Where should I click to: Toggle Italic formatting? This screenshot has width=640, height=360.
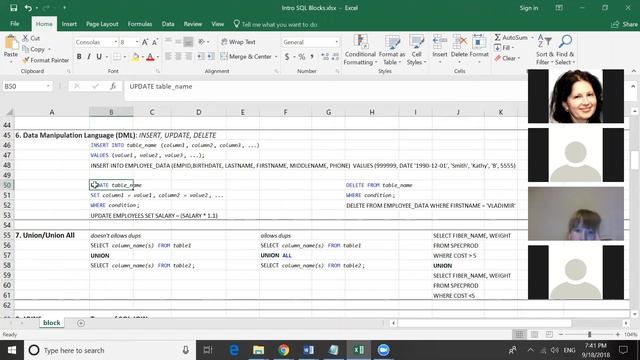point(89,57)
